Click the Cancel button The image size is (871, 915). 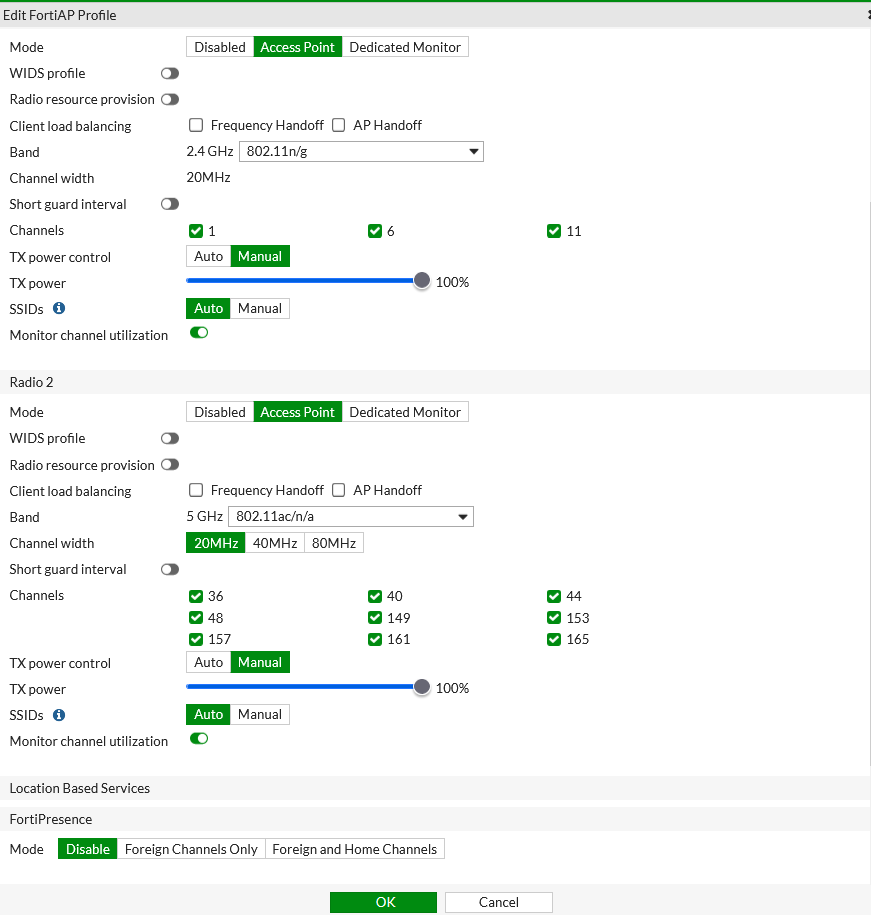point(498,902)
